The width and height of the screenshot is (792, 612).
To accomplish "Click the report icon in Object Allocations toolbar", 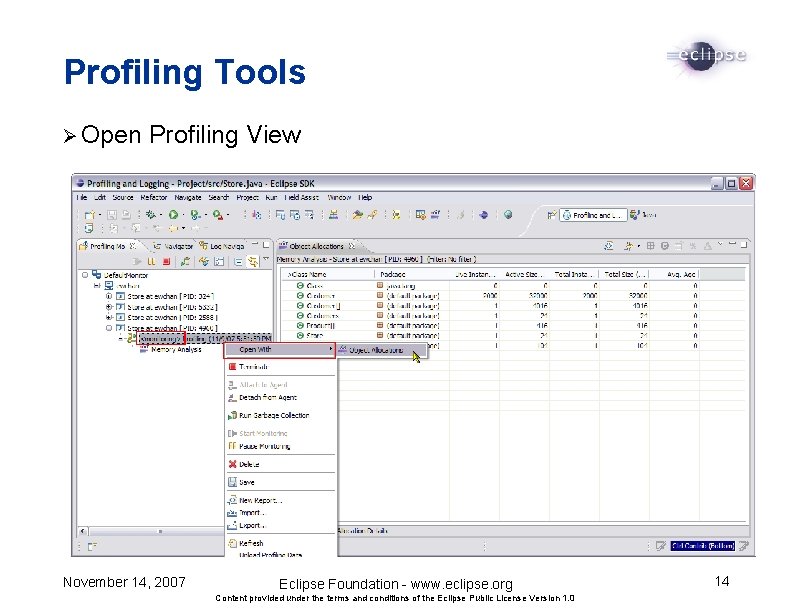I will (609, 246).
